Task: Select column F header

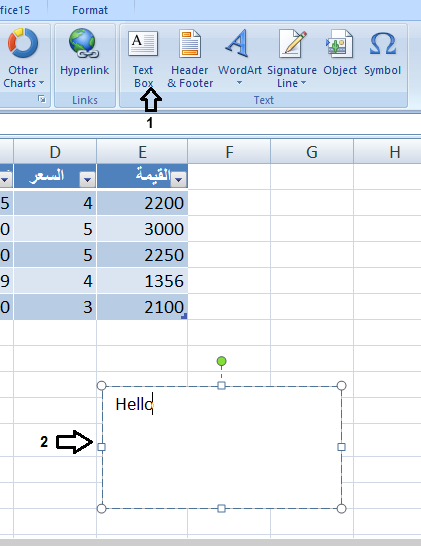Action: tap(229, 152)
